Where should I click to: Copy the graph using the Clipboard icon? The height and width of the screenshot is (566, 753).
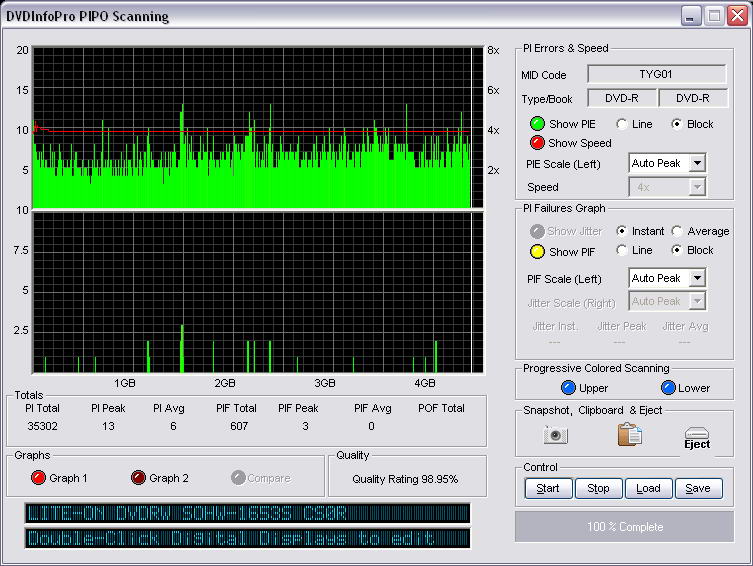tap(629, 435)
